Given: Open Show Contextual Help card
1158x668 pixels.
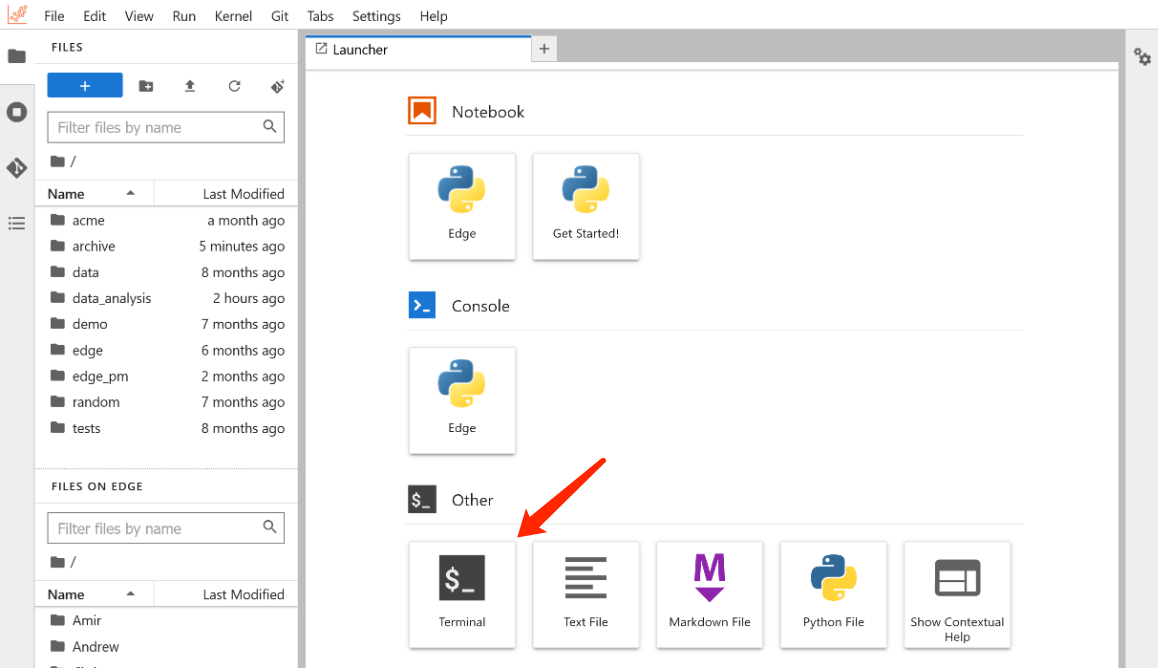Looking at the screenshot, I should click(x=957, y=595).
